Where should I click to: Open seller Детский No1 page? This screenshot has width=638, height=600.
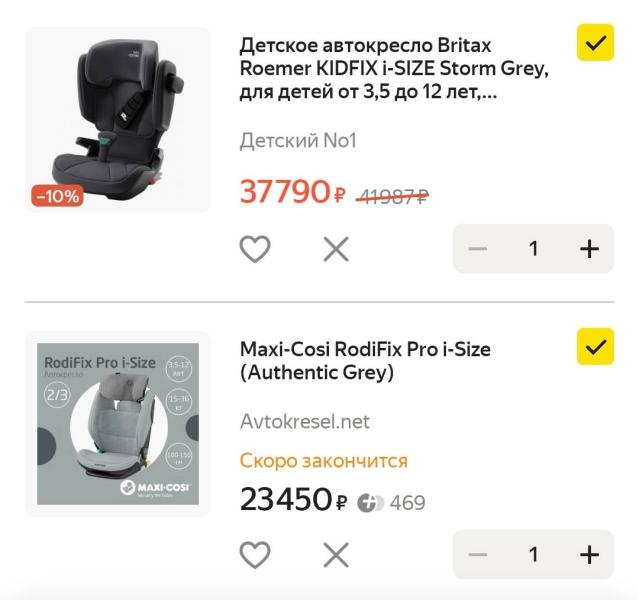coord(298,141)
